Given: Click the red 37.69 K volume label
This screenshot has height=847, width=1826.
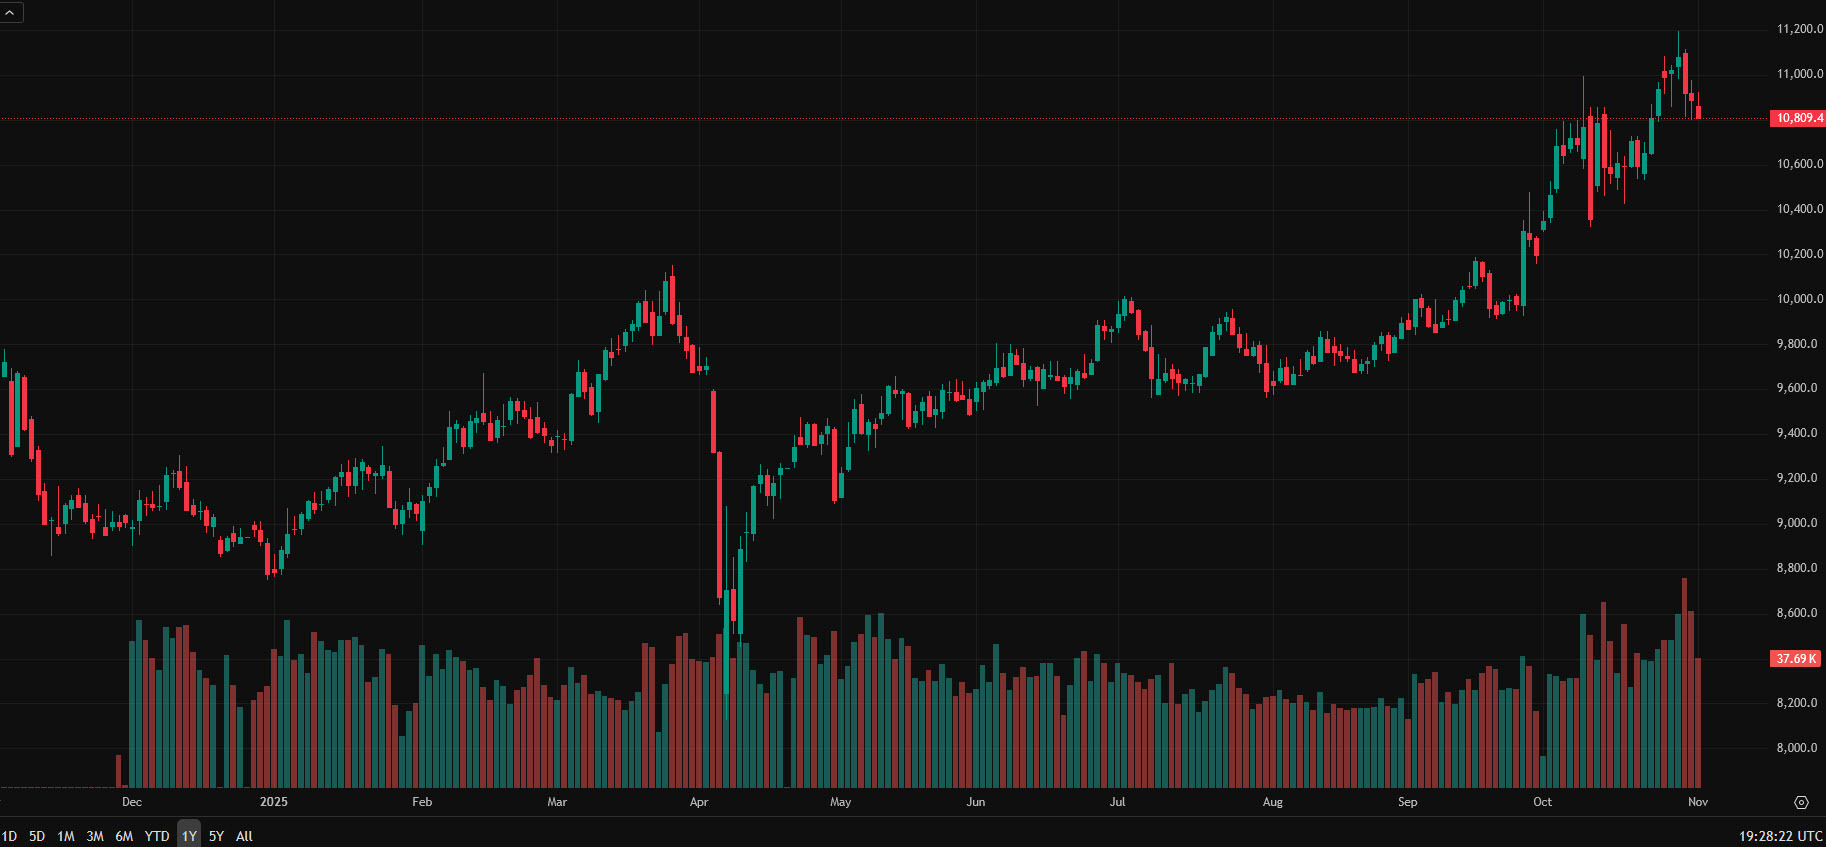Looking at the screenshot, I should (1796, 658).
